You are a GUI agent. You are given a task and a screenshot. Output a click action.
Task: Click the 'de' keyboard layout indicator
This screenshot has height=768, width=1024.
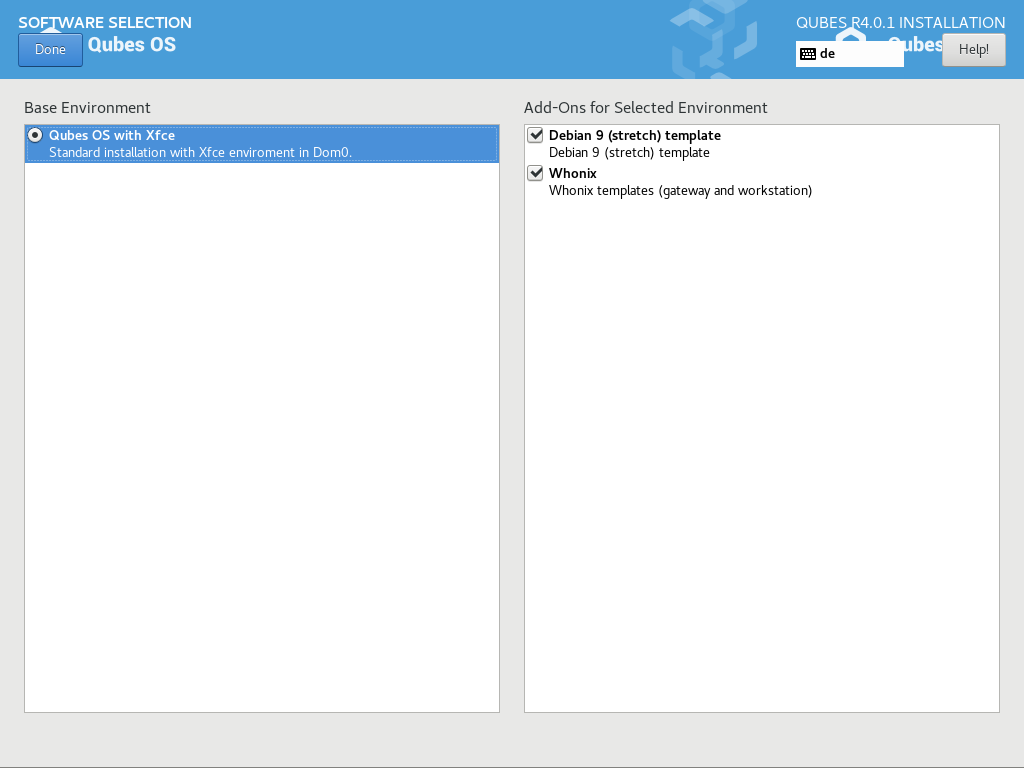click(849, 54)
